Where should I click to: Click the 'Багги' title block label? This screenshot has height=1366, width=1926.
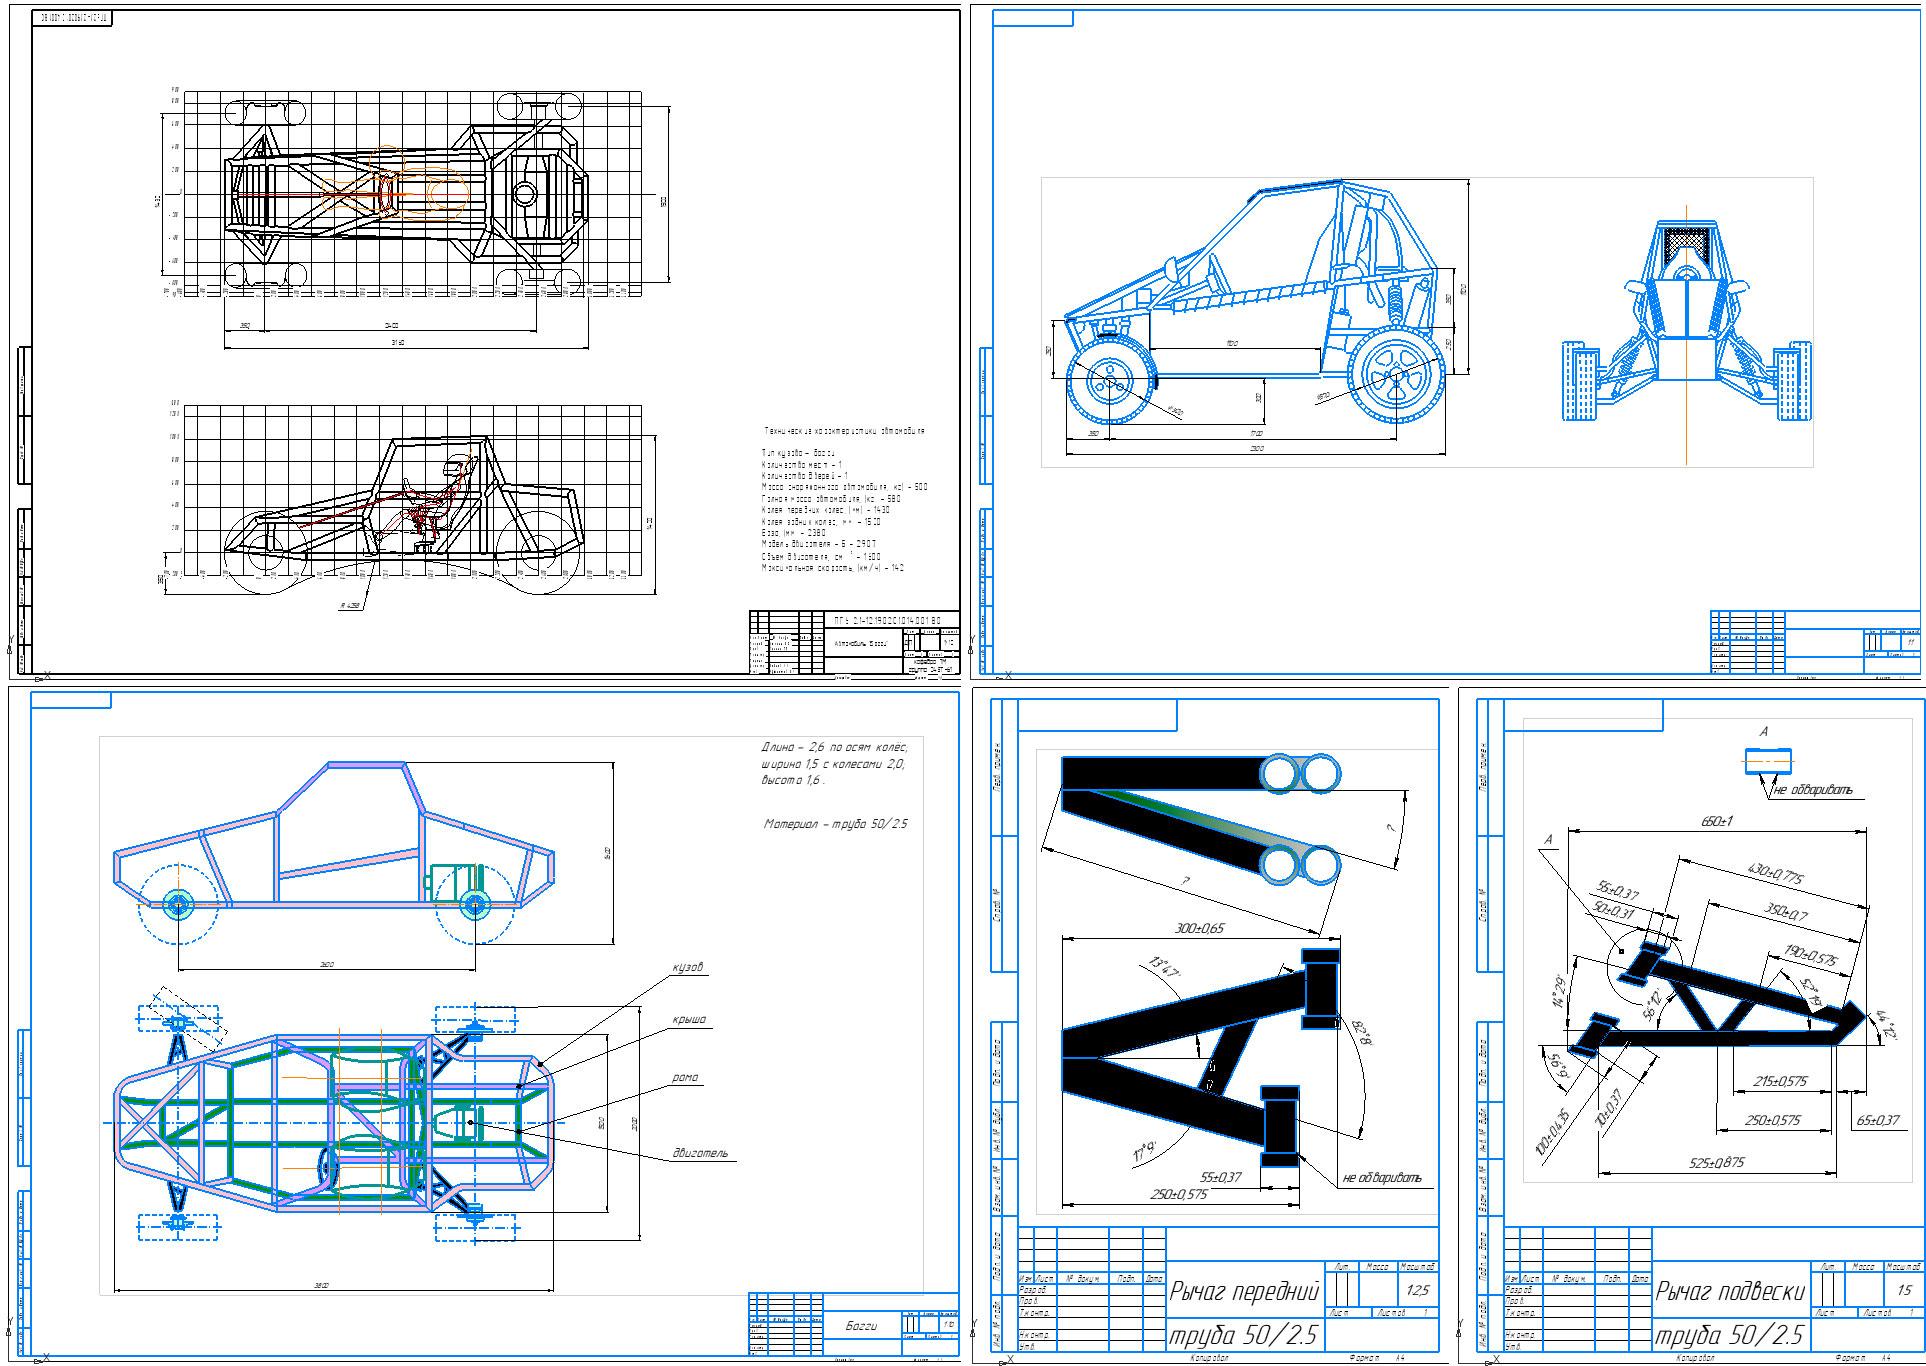coord(860,1326)
